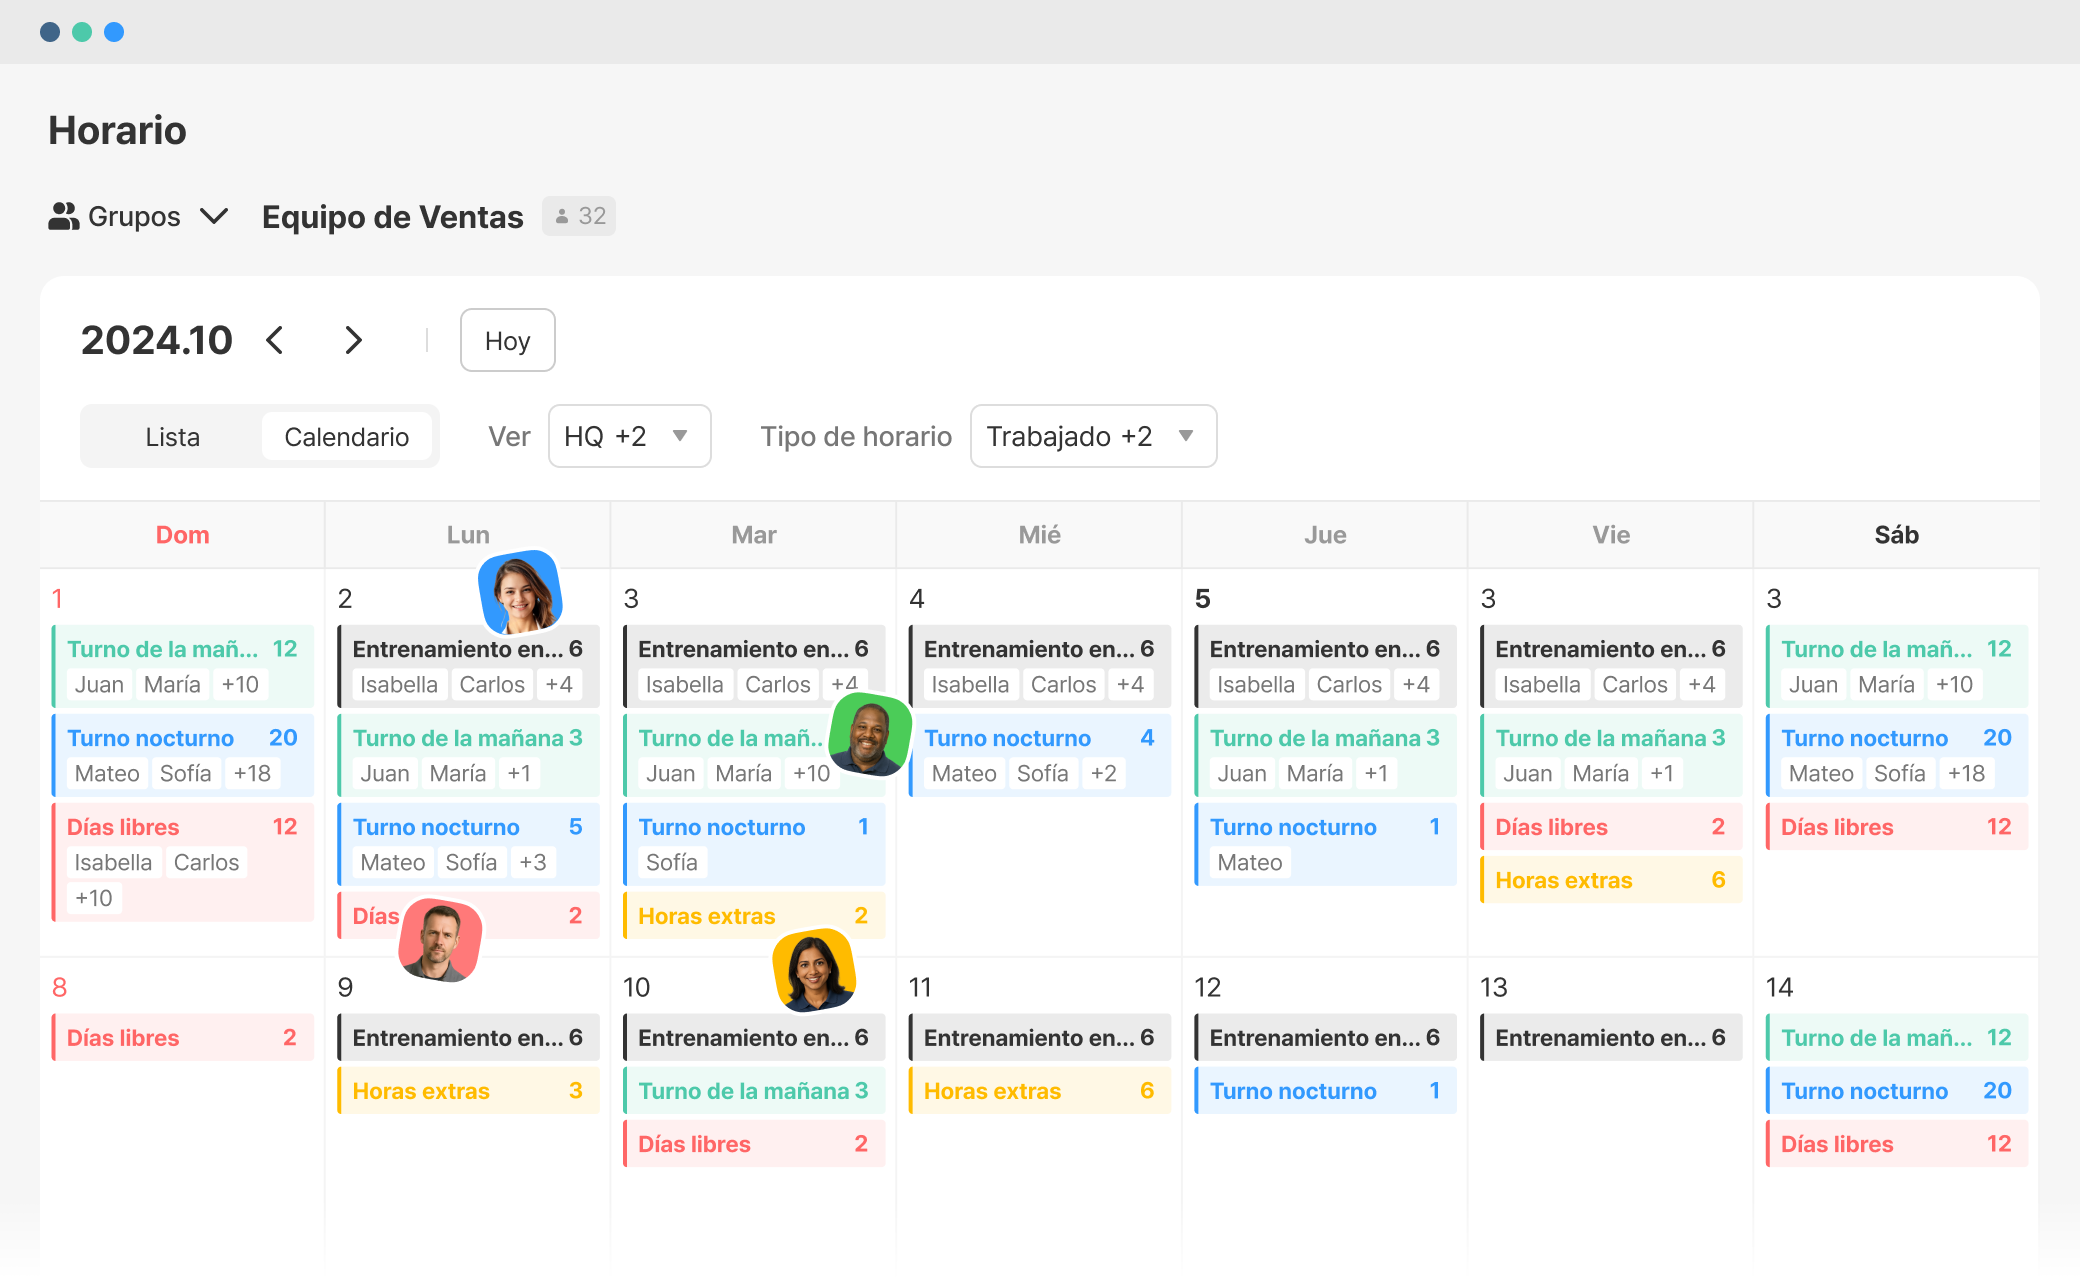
Task: Select the Sáb column header
Action: 1896,535
